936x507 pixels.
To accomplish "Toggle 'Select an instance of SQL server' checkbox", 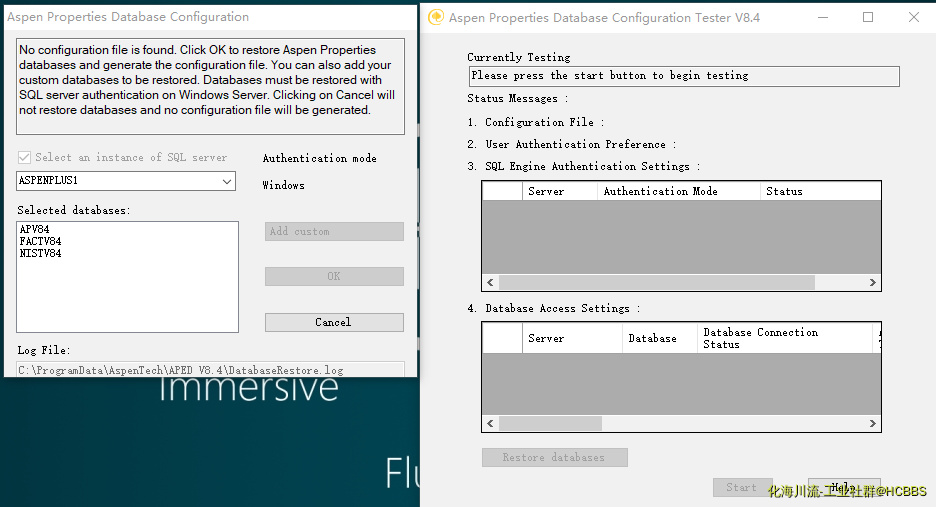I will [24, 158].
